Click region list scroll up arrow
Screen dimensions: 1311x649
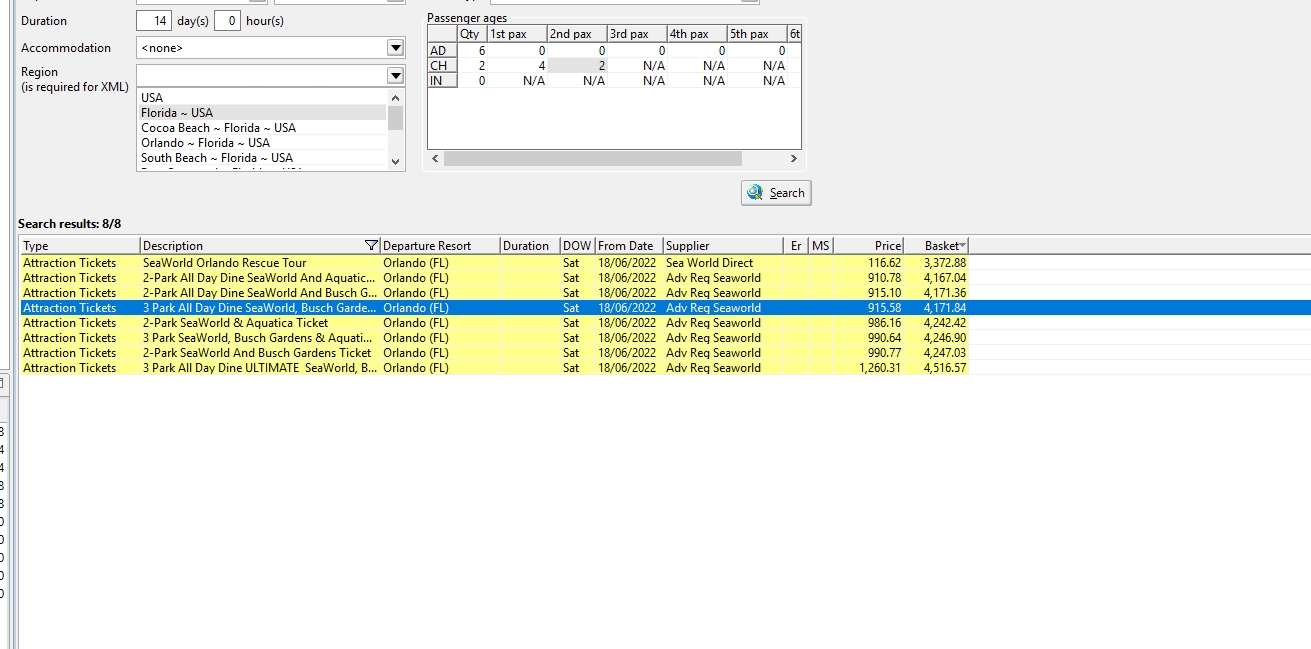395,98
